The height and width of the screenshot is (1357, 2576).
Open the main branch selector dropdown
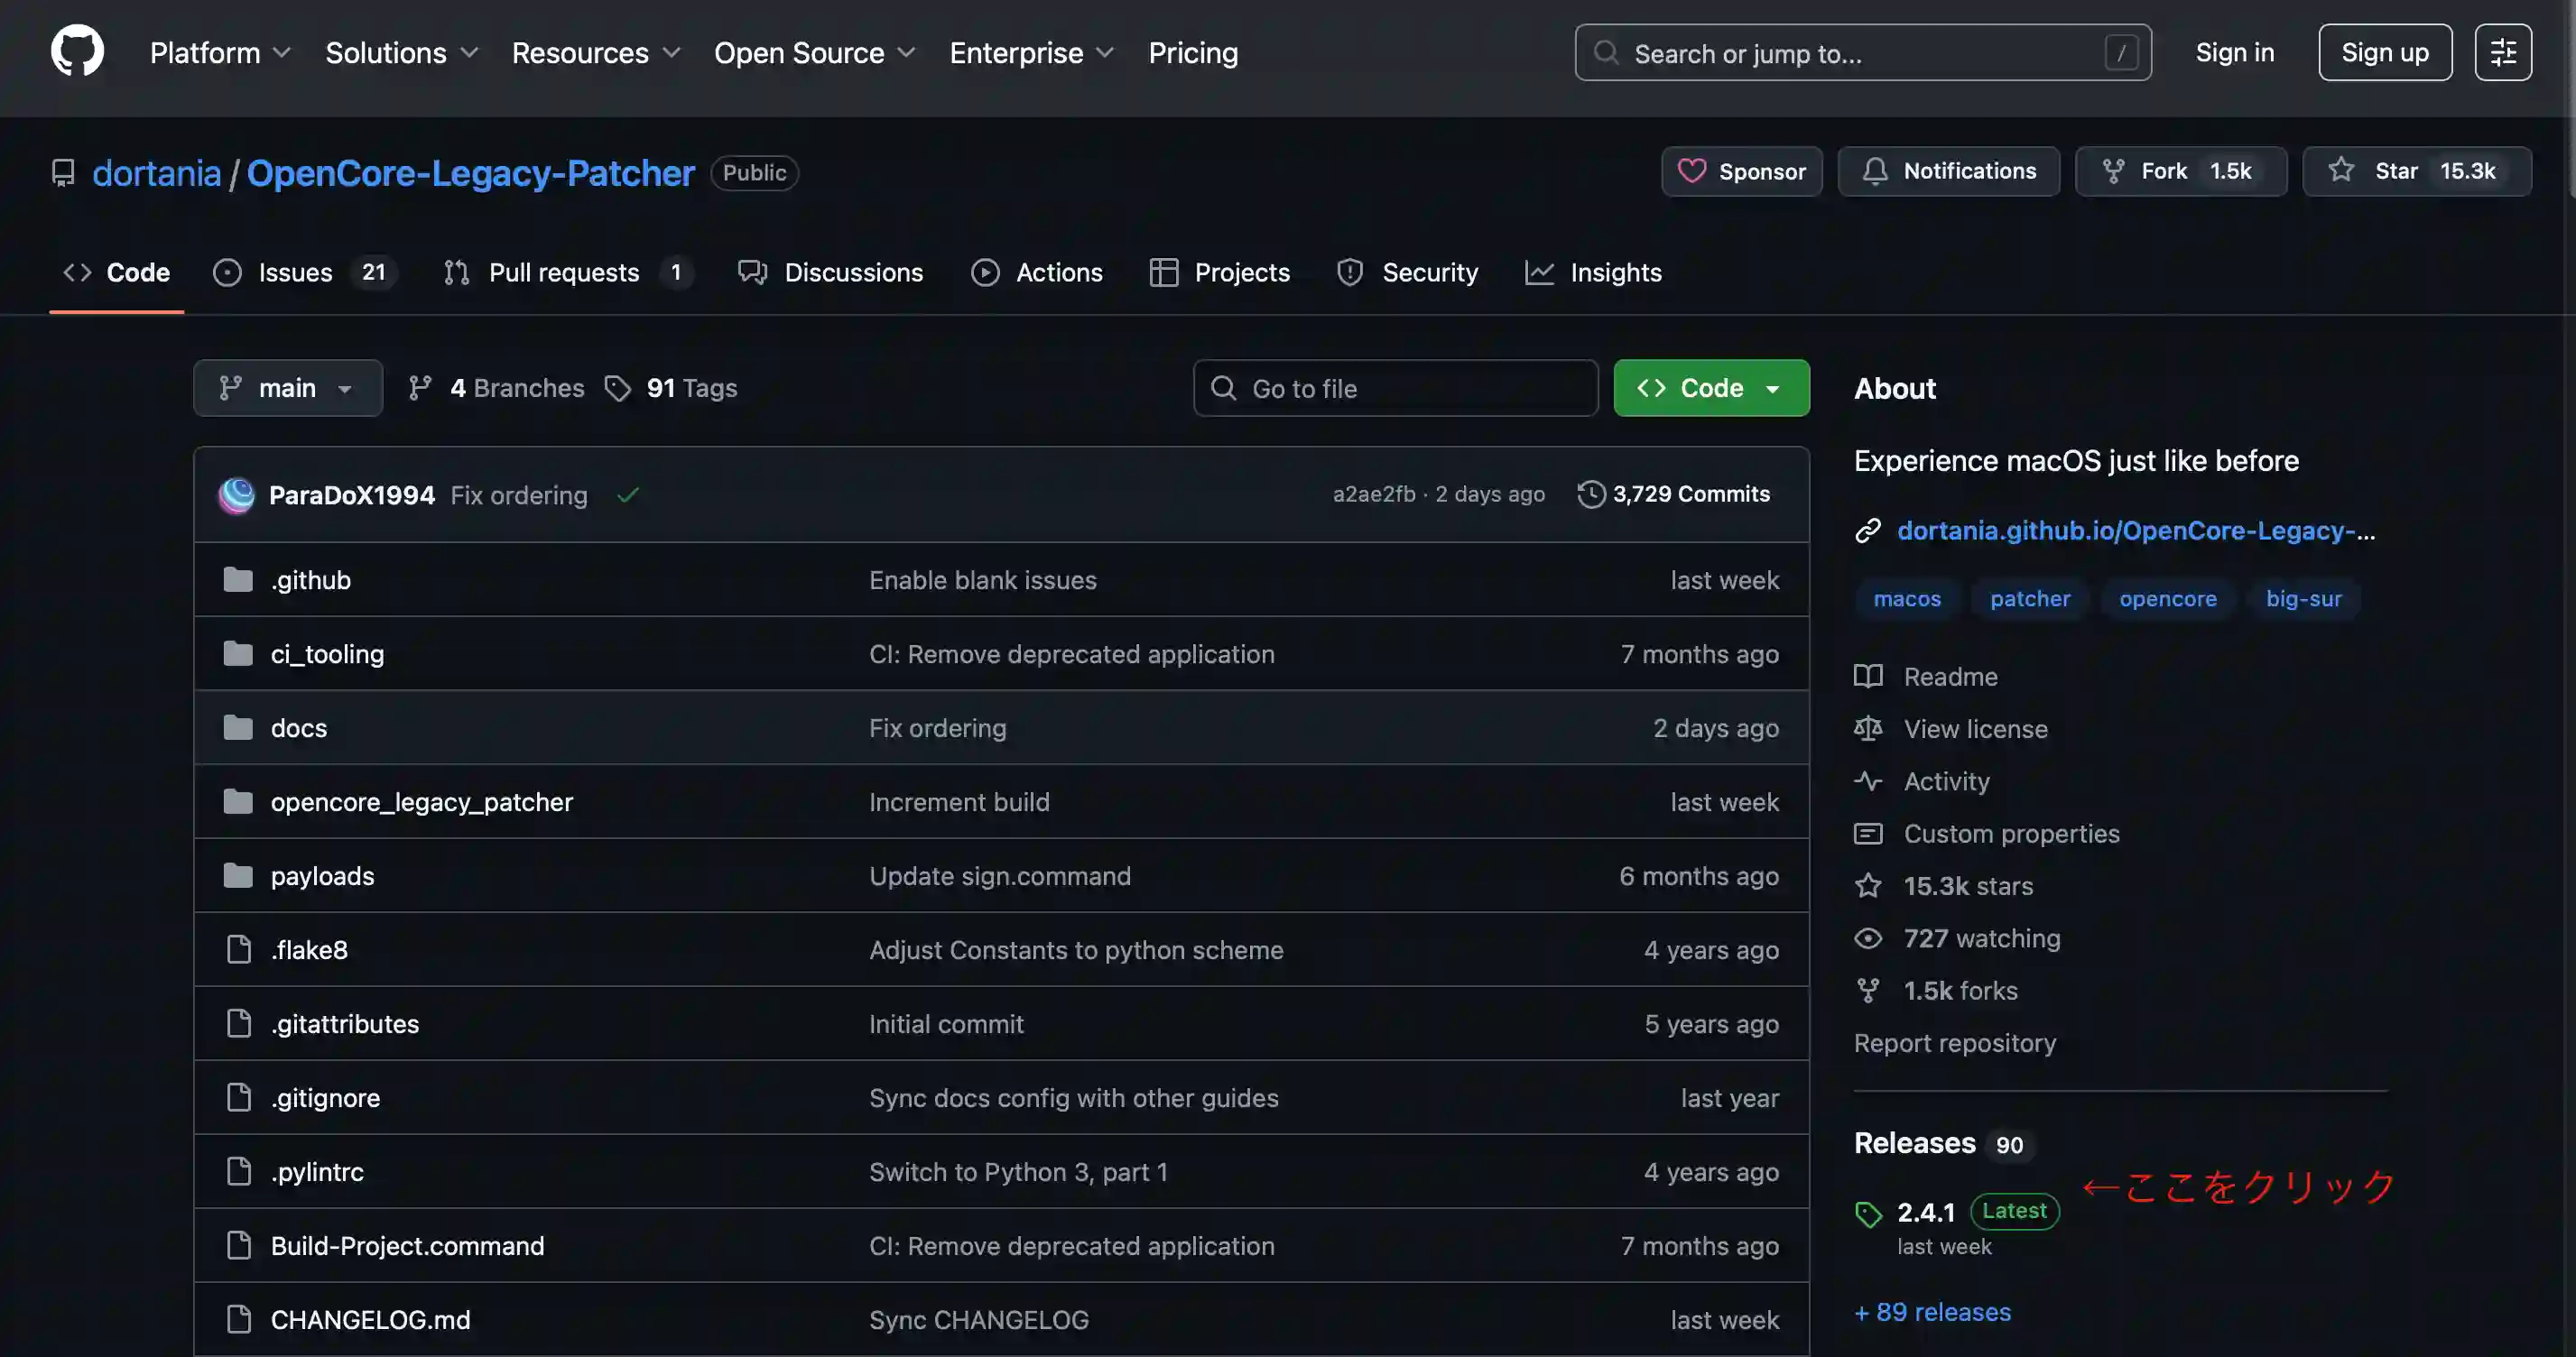tap(288, 388)
